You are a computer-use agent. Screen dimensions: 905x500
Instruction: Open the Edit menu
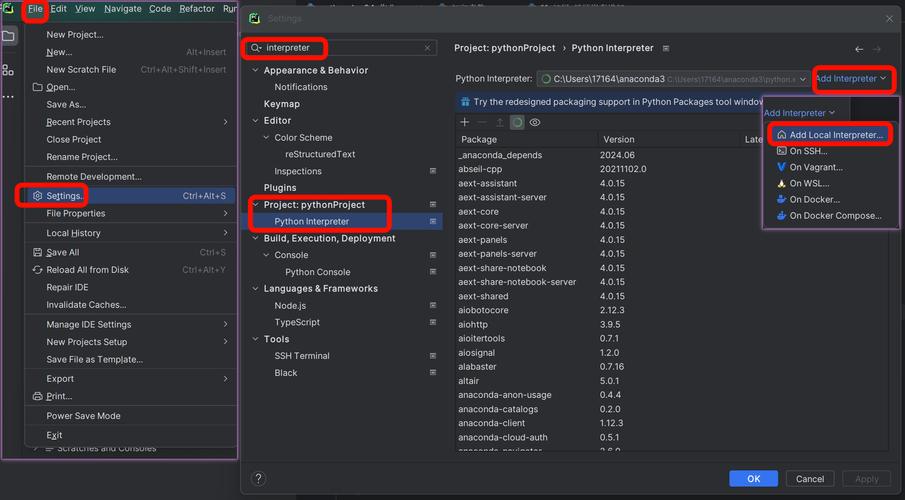point(58,9)
